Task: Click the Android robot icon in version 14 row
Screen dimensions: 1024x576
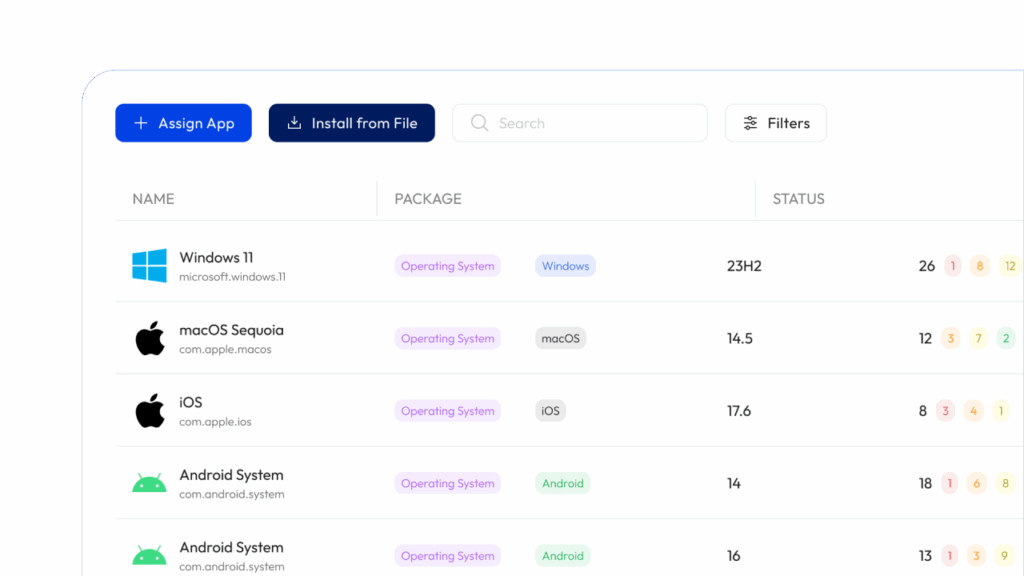Action: (x=149, y=484)
